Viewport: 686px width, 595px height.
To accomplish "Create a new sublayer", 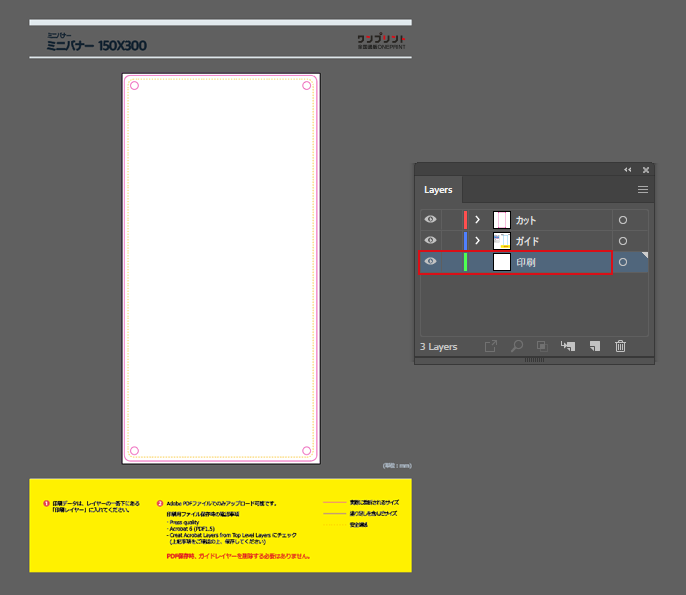I will point(568,346).
